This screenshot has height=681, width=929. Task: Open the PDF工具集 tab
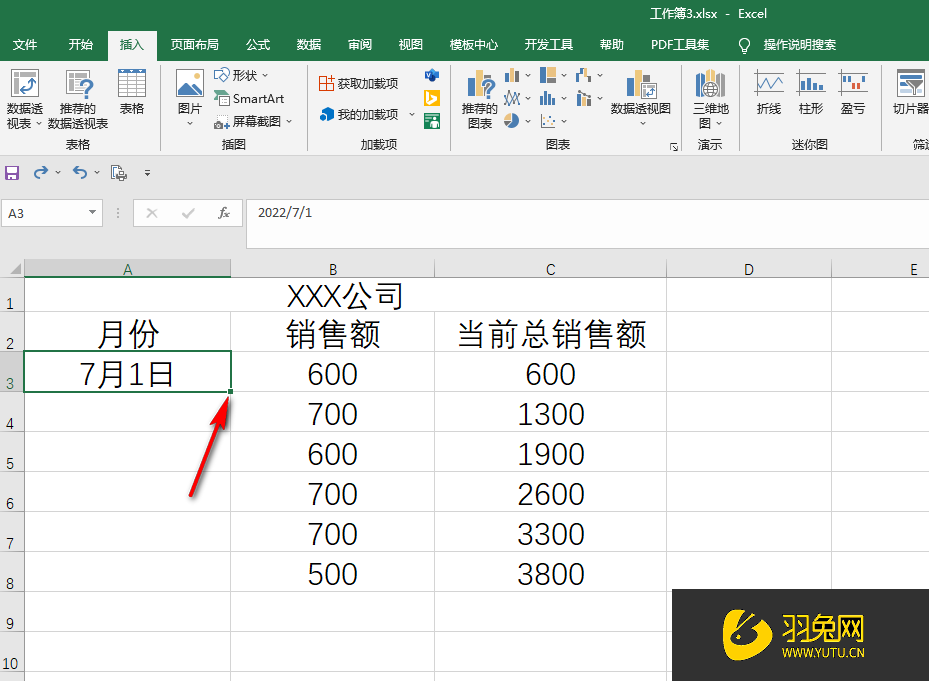coord(680,45)
